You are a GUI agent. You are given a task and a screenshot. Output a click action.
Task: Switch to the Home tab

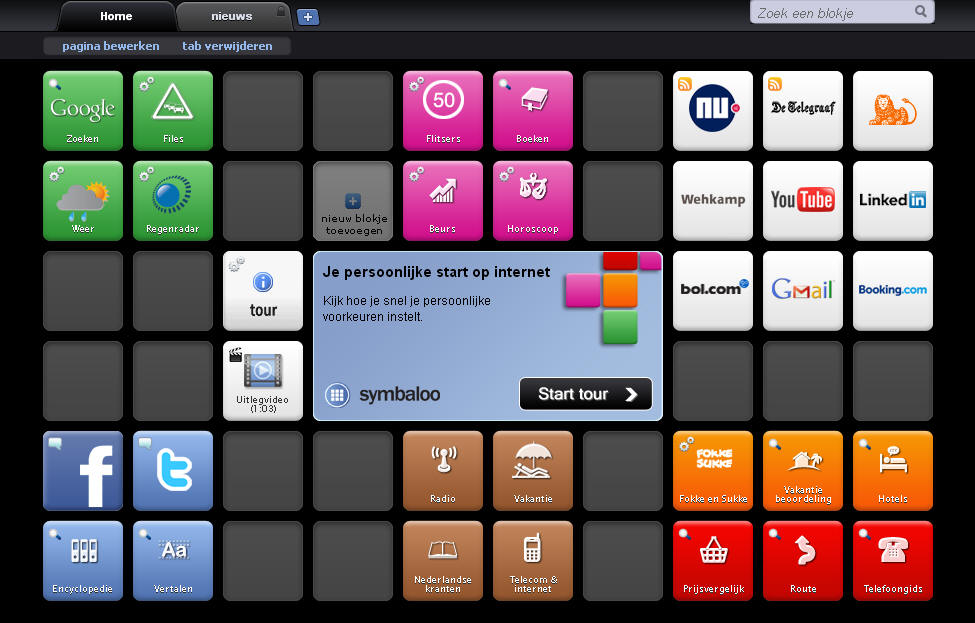116,16
